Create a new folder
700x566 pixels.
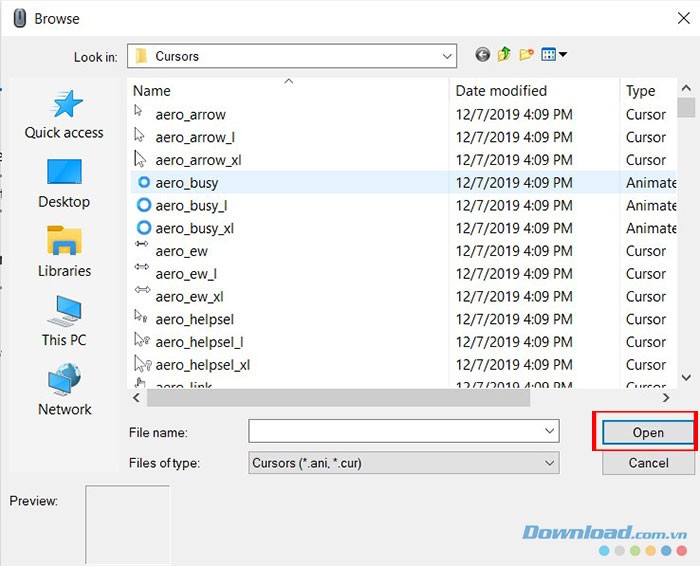coord(527,55)
